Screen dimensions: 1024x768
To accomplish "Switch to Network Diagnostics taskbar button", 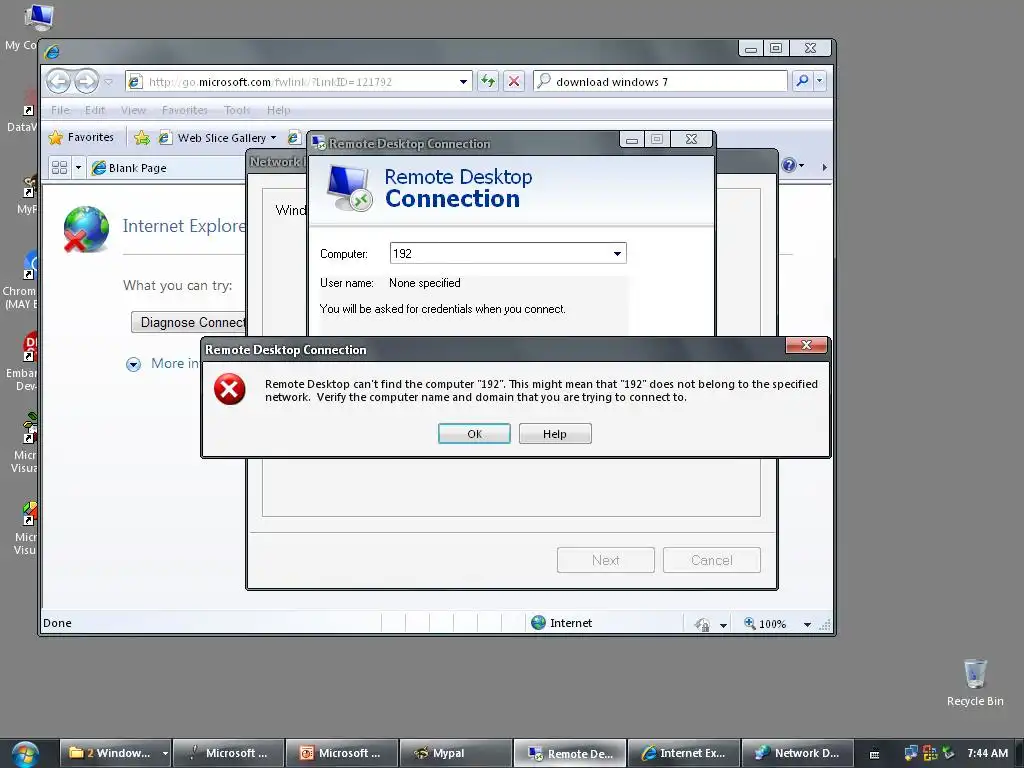I will (797, 753).
